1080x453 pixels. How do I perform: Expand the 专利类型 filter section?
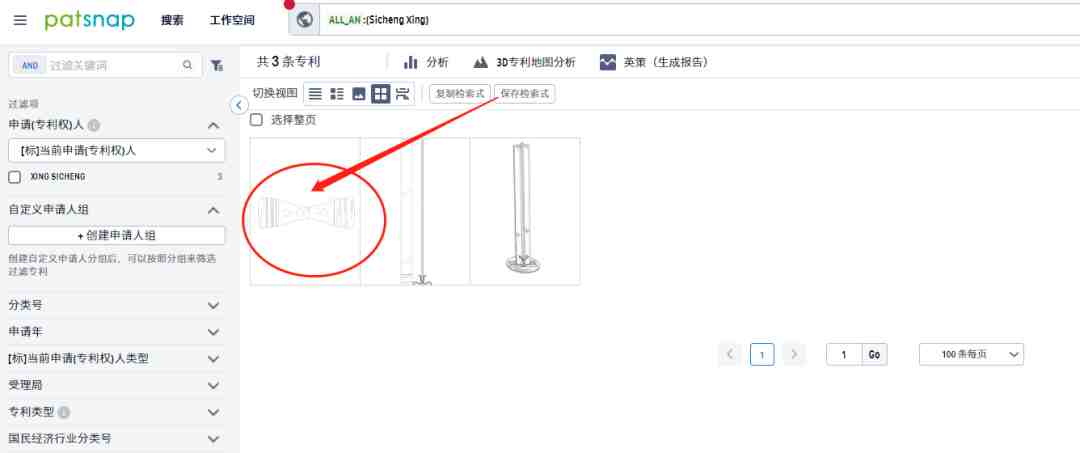[x=114, y=412]
